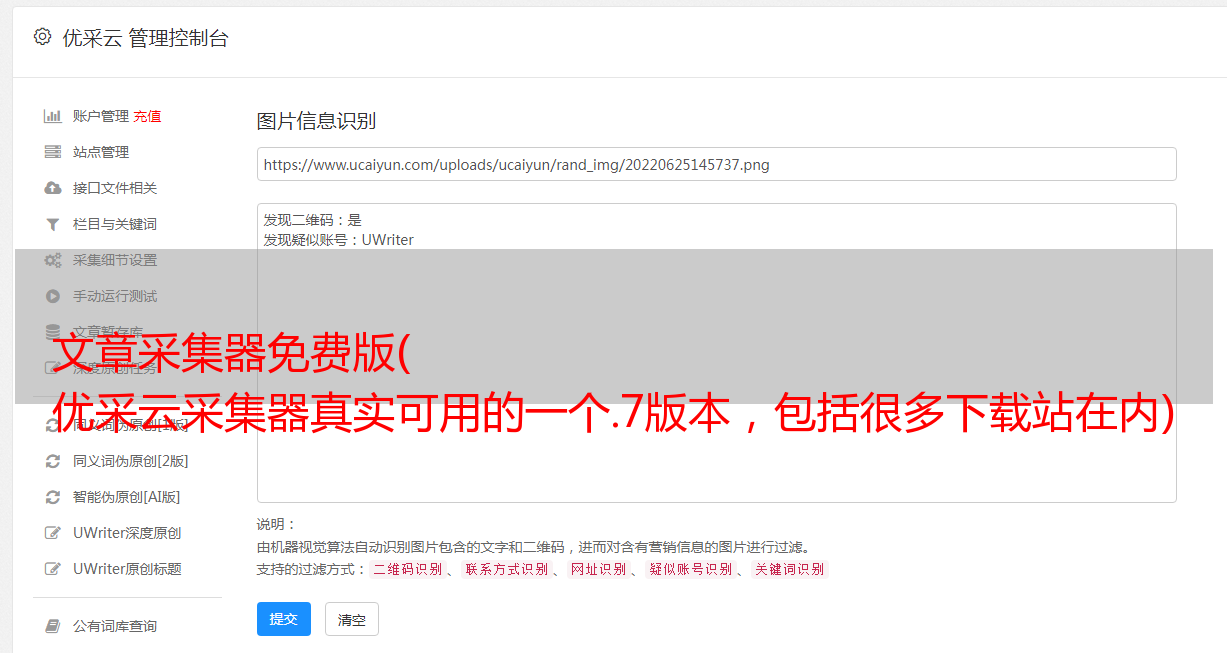This screenshot has height=653, width=1227.
Task: Select UWriter原创标题 in sidebar
Action: pos(127,569)
